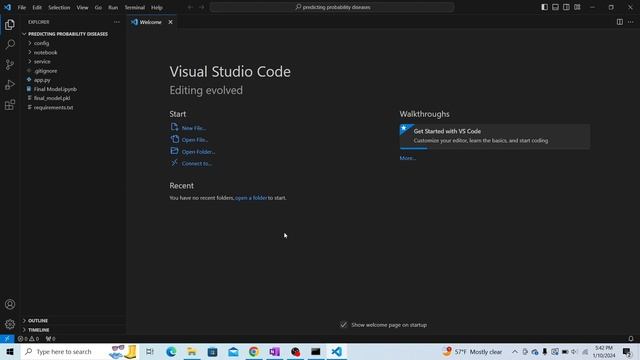Open the View menu
The height and width of the screenshot is (360, 640).
[82, 7]
